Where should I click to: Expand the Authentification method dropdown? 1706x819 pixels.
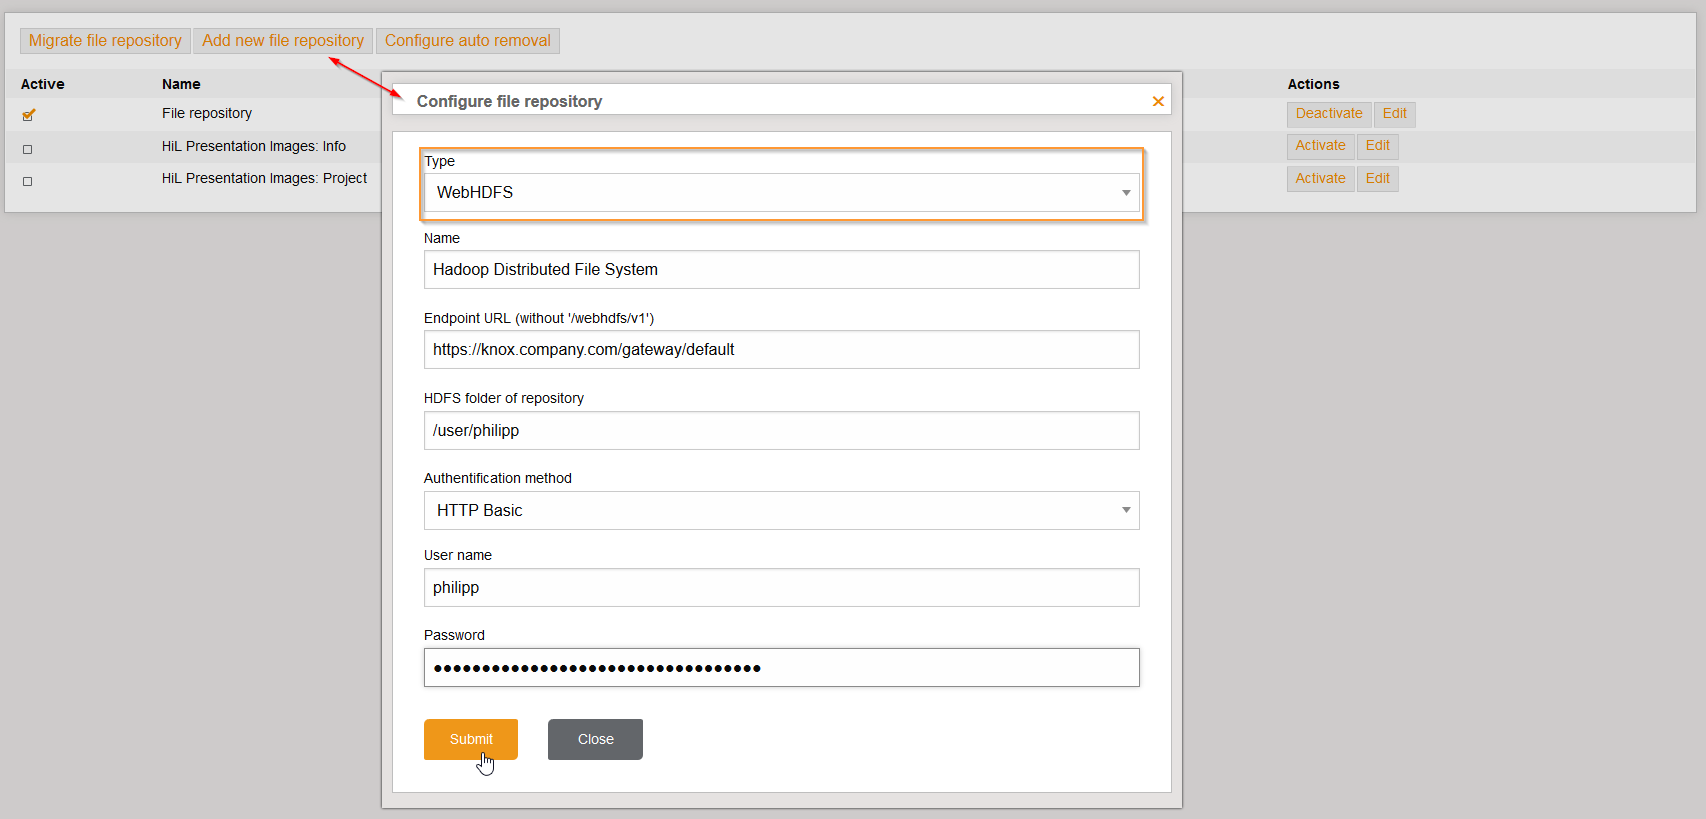(x=781, y=511)
